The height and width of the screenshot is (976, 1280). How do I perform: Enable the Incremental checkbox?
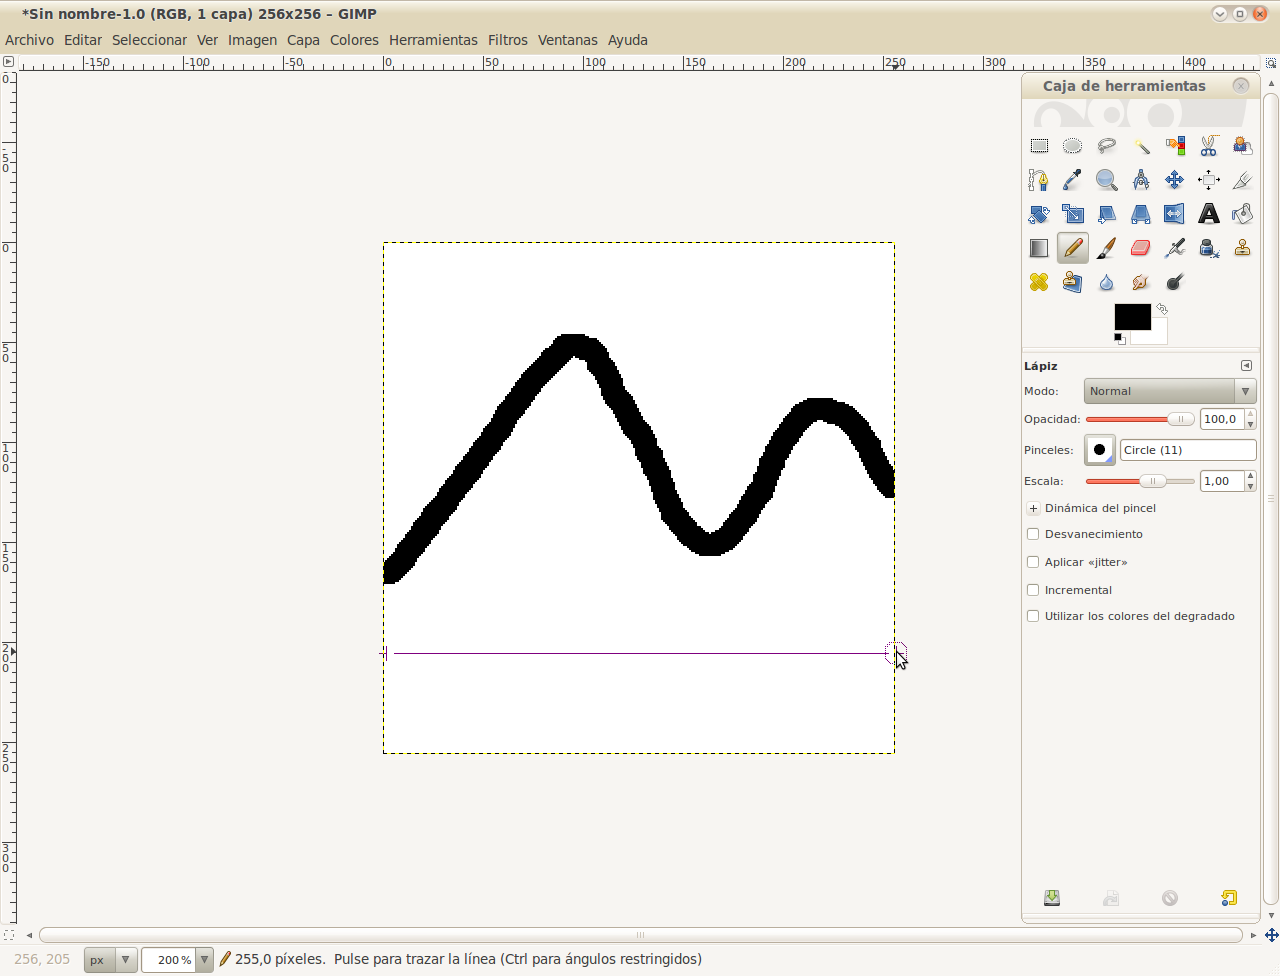[x=1032, y=589]
